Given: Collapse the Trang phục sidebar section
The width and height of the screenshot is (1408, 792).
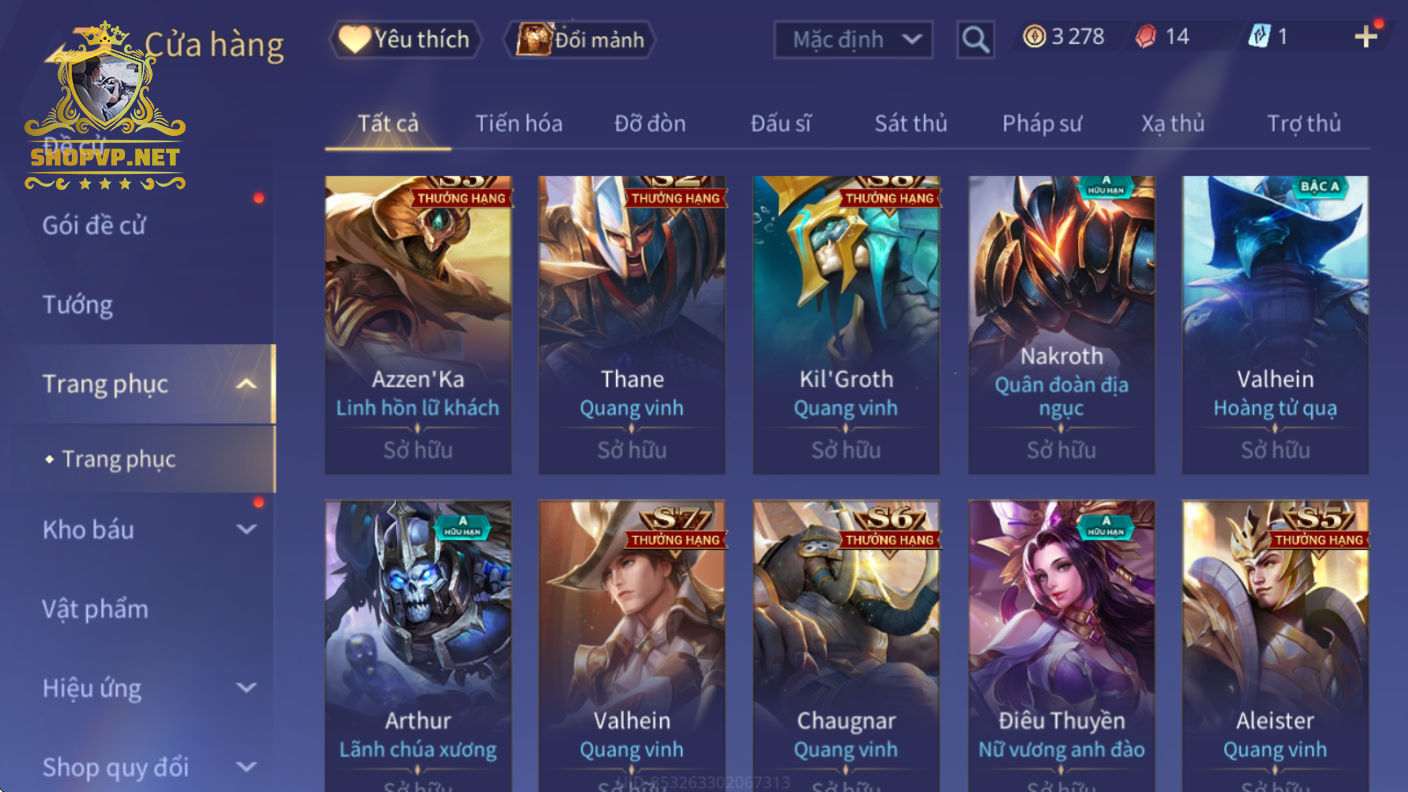Looking at the screenshot, I should 247,384.
